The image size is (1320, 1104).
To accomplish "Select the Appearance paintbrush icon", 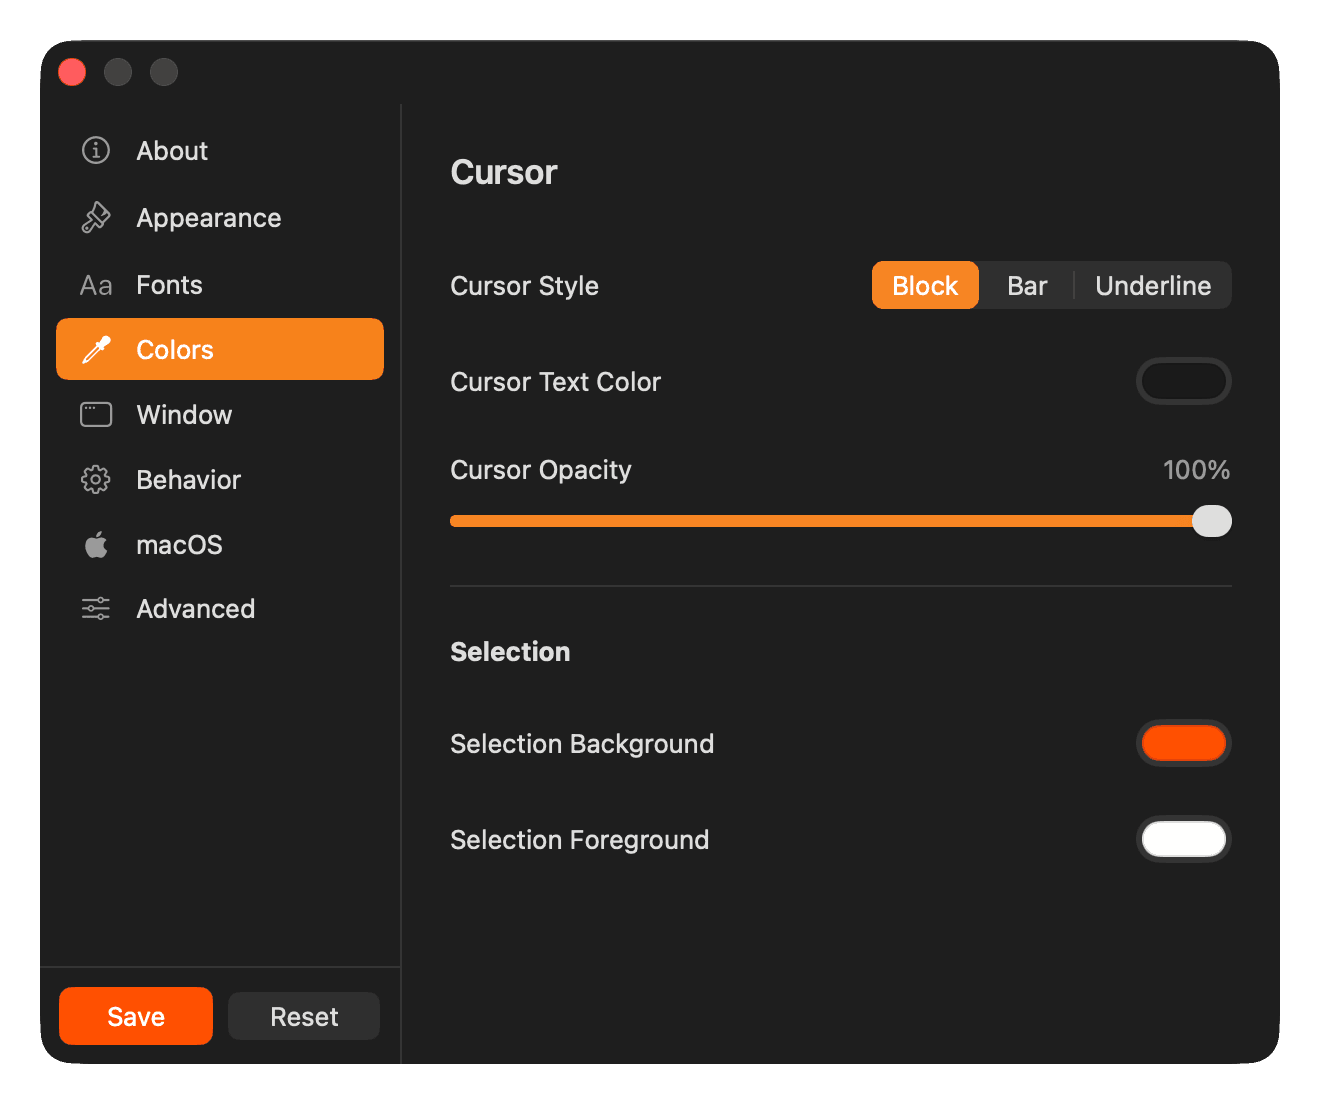I will [95, 217].
